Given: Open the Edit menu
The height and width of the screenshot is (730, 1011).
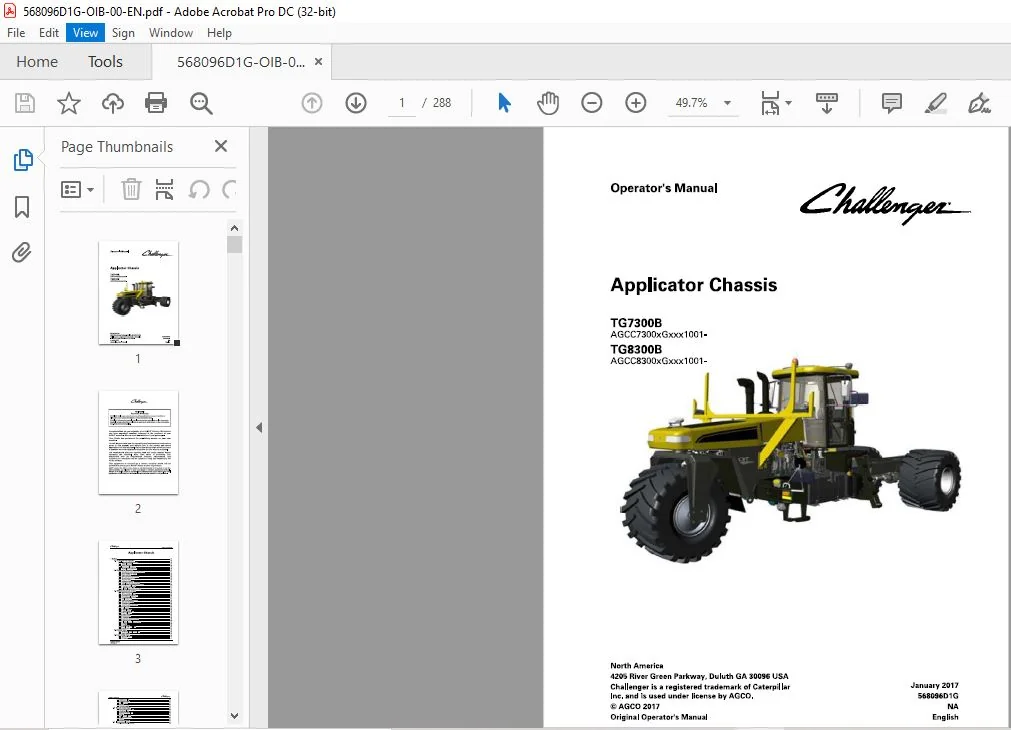Looking at the screenshot, I should point(48,33).
